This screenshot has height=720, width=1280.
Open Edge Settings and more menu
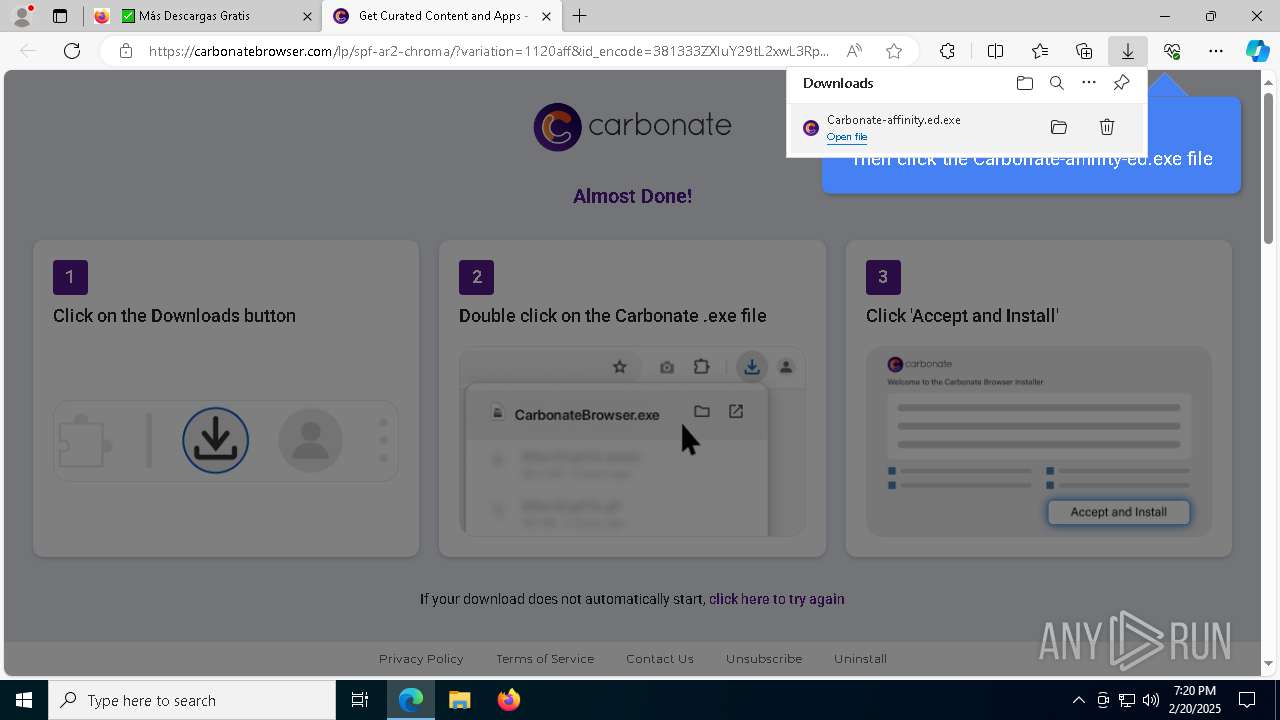1216,51
